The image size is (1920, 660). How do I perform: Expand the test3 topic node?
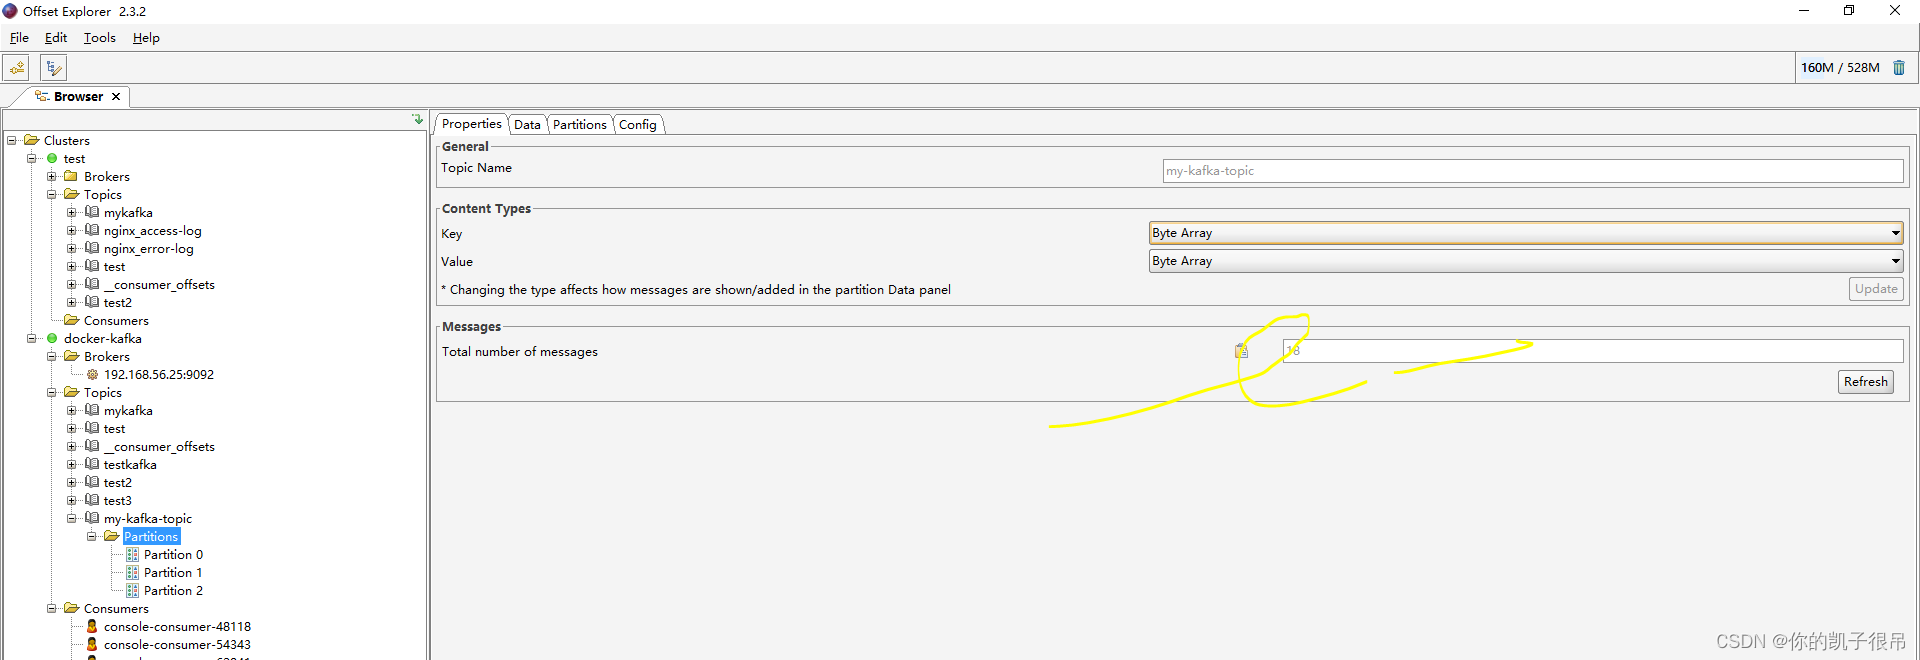tap(72, 500)
